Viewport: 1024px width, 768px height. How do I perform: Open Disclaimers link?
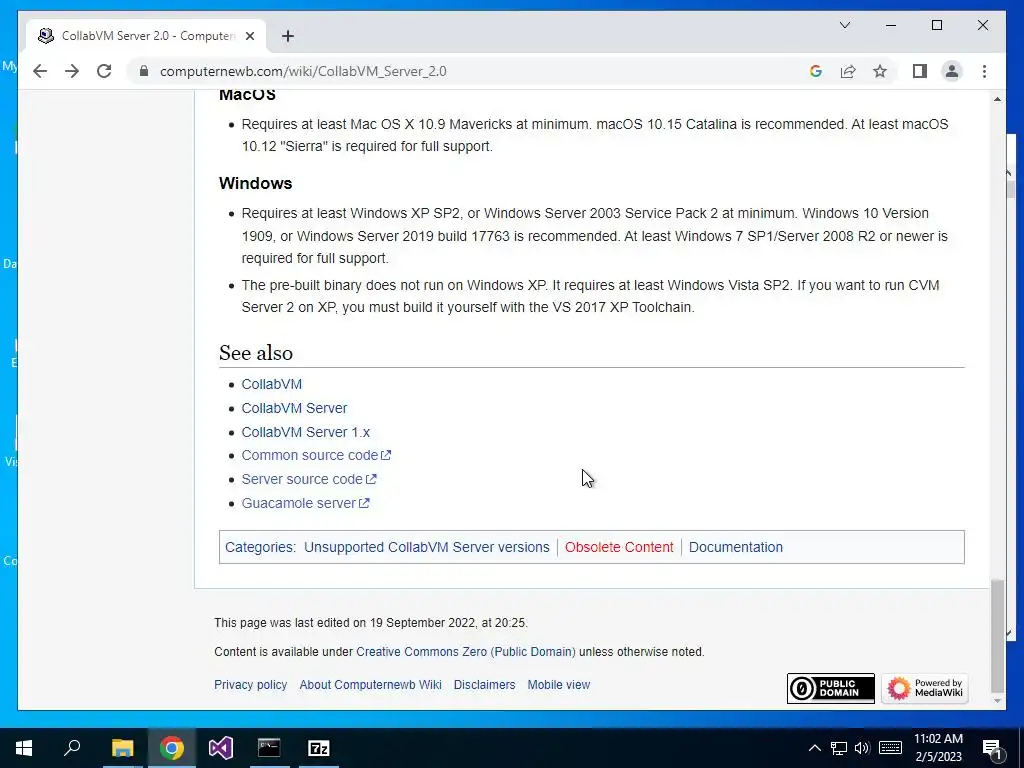[x=485, y=684]
